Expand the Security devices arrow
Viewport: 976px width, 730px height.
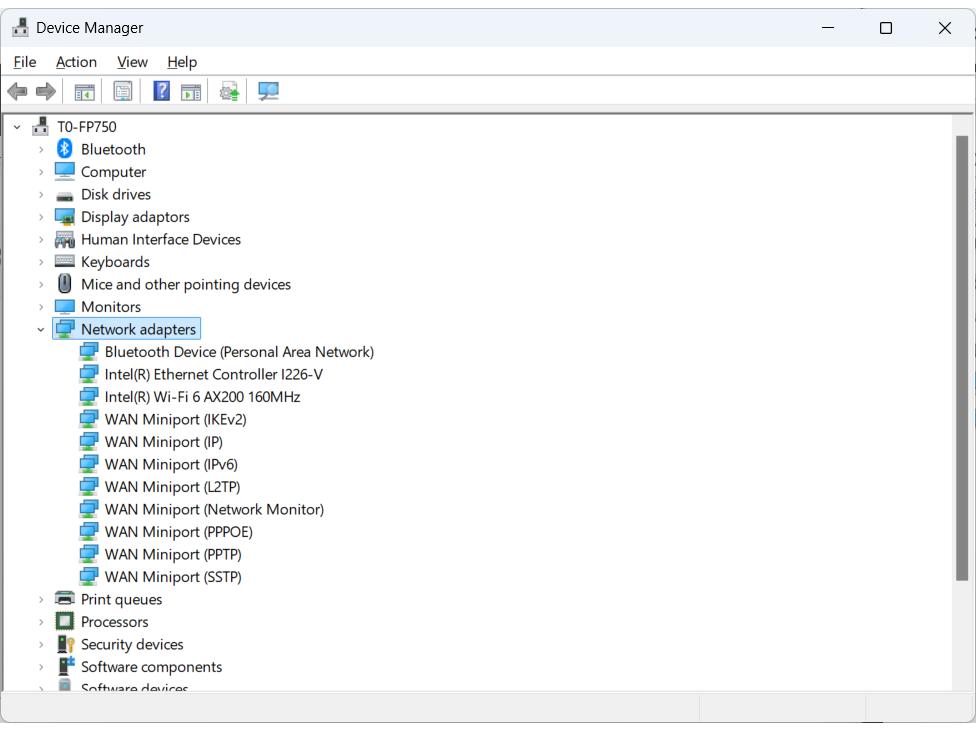click(x=41, y=644)
